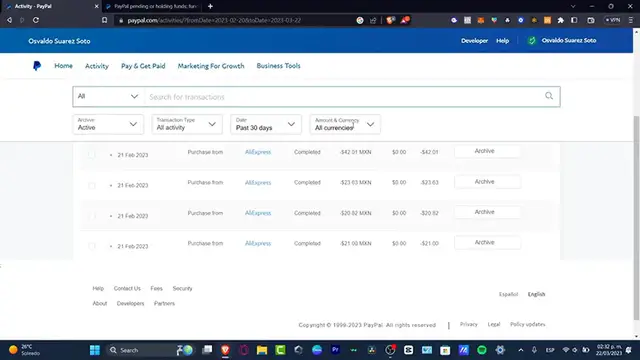Click the PayPal logo icon
Screen dimensions: 640x360
[37, 66]
